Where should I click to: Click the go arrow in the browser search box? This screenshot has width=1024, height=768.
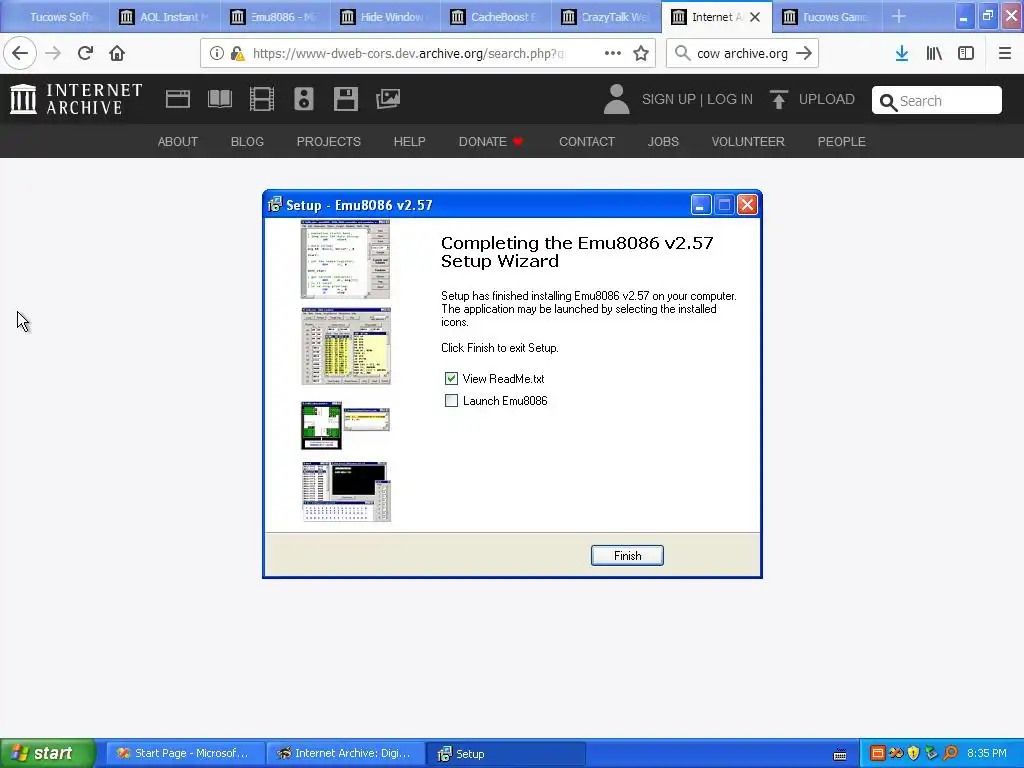click(804, 54)
